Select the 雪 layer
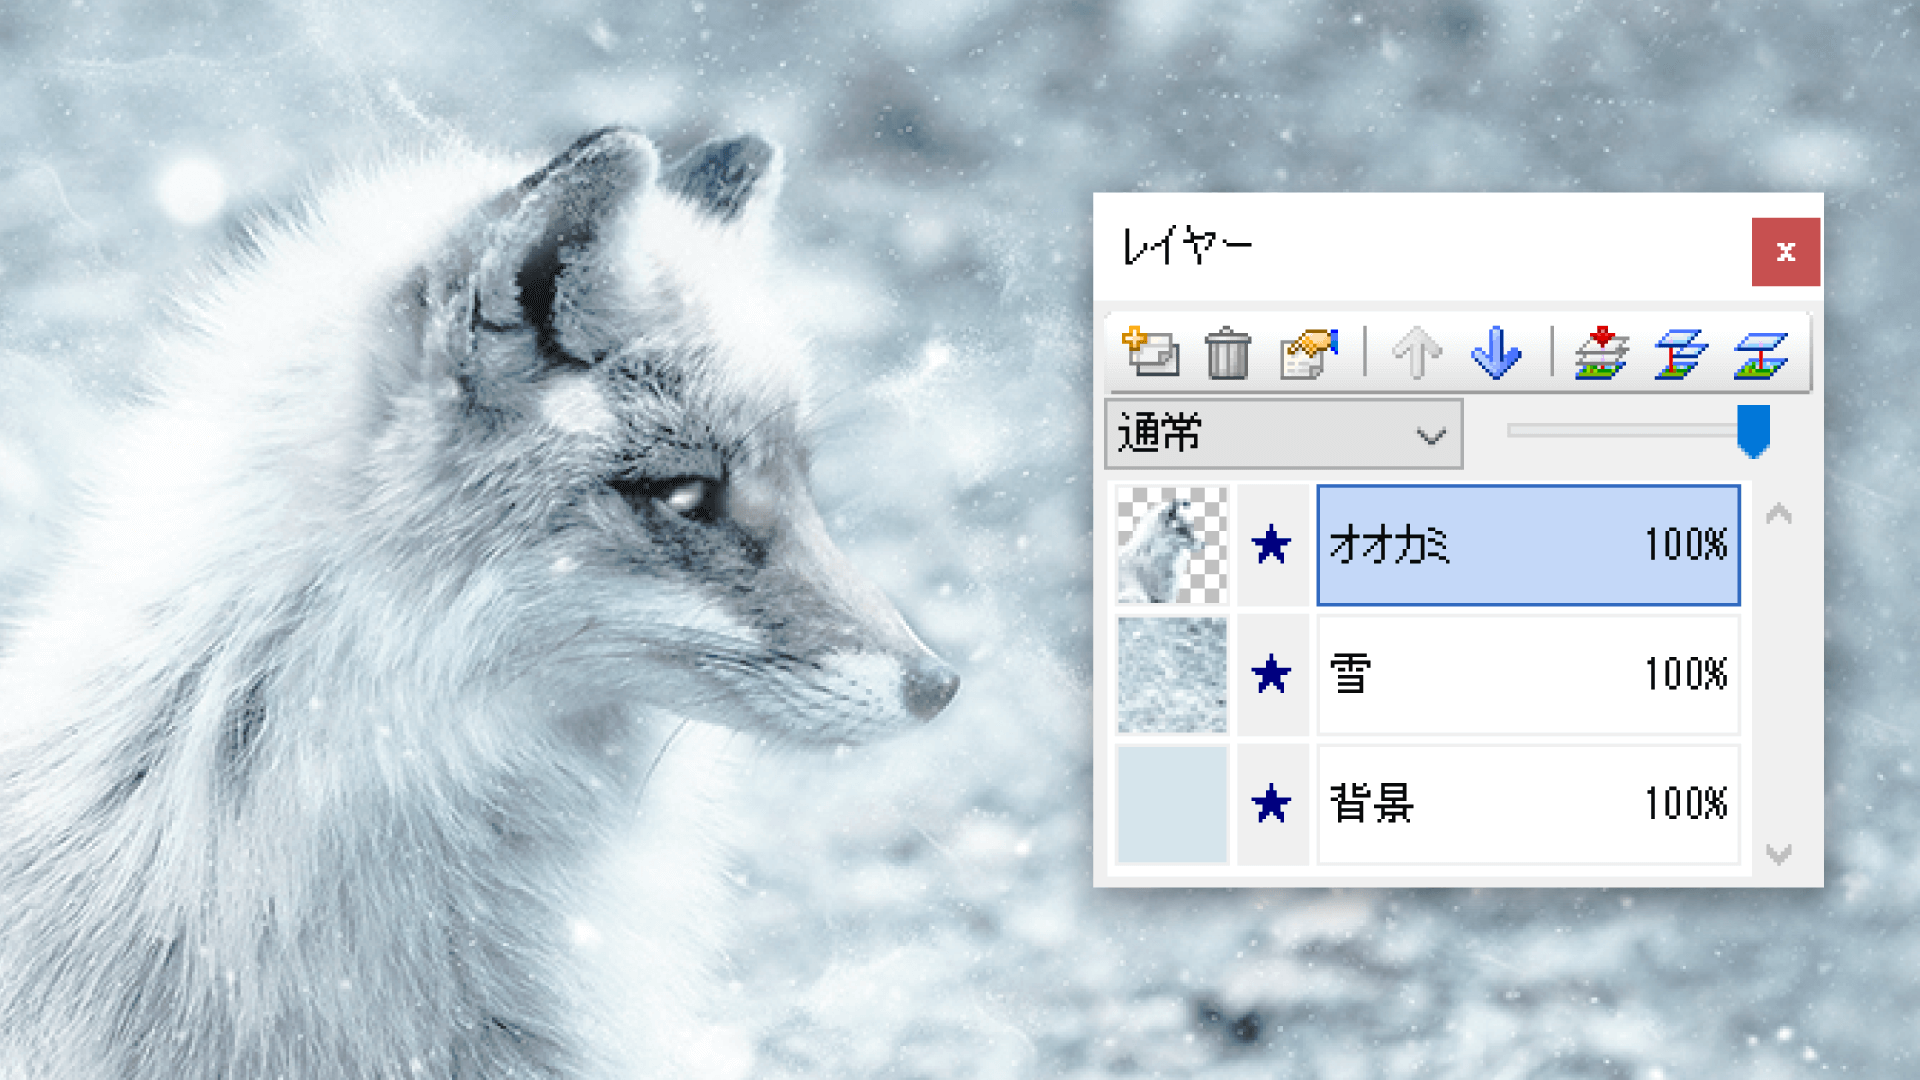Viewport: 1920px width, 1080px height. click(1527, 675)
